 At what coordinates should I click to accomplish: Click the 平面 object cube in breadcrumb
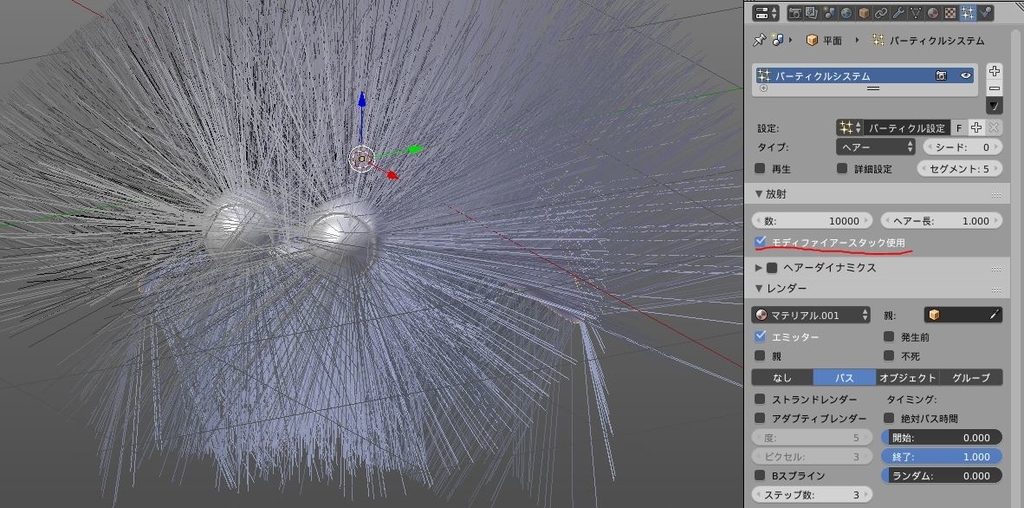[x=812, y=40]
